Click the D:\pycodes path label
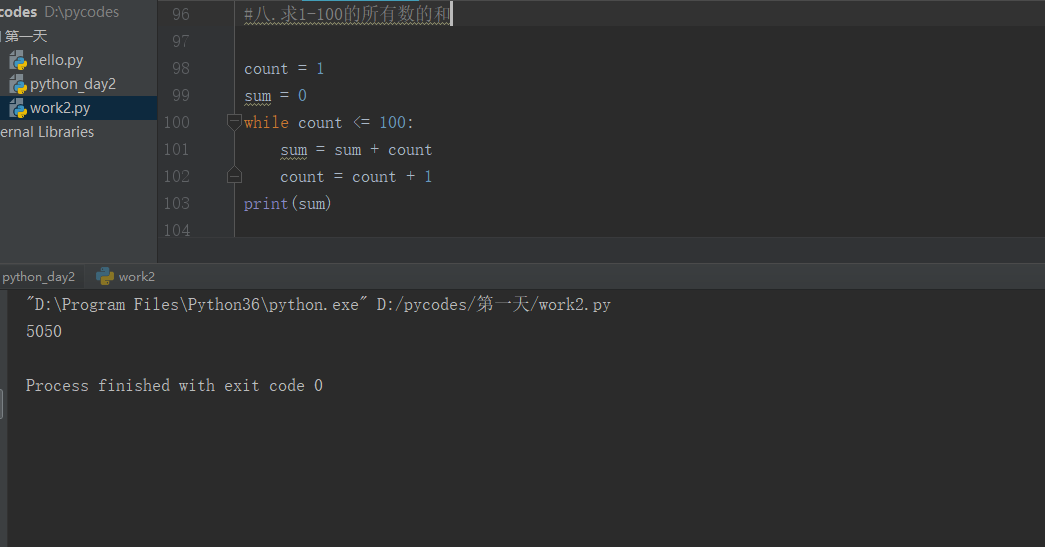Image resolution: width=1045 pixels, height=547 pixels. pos(81,12)
